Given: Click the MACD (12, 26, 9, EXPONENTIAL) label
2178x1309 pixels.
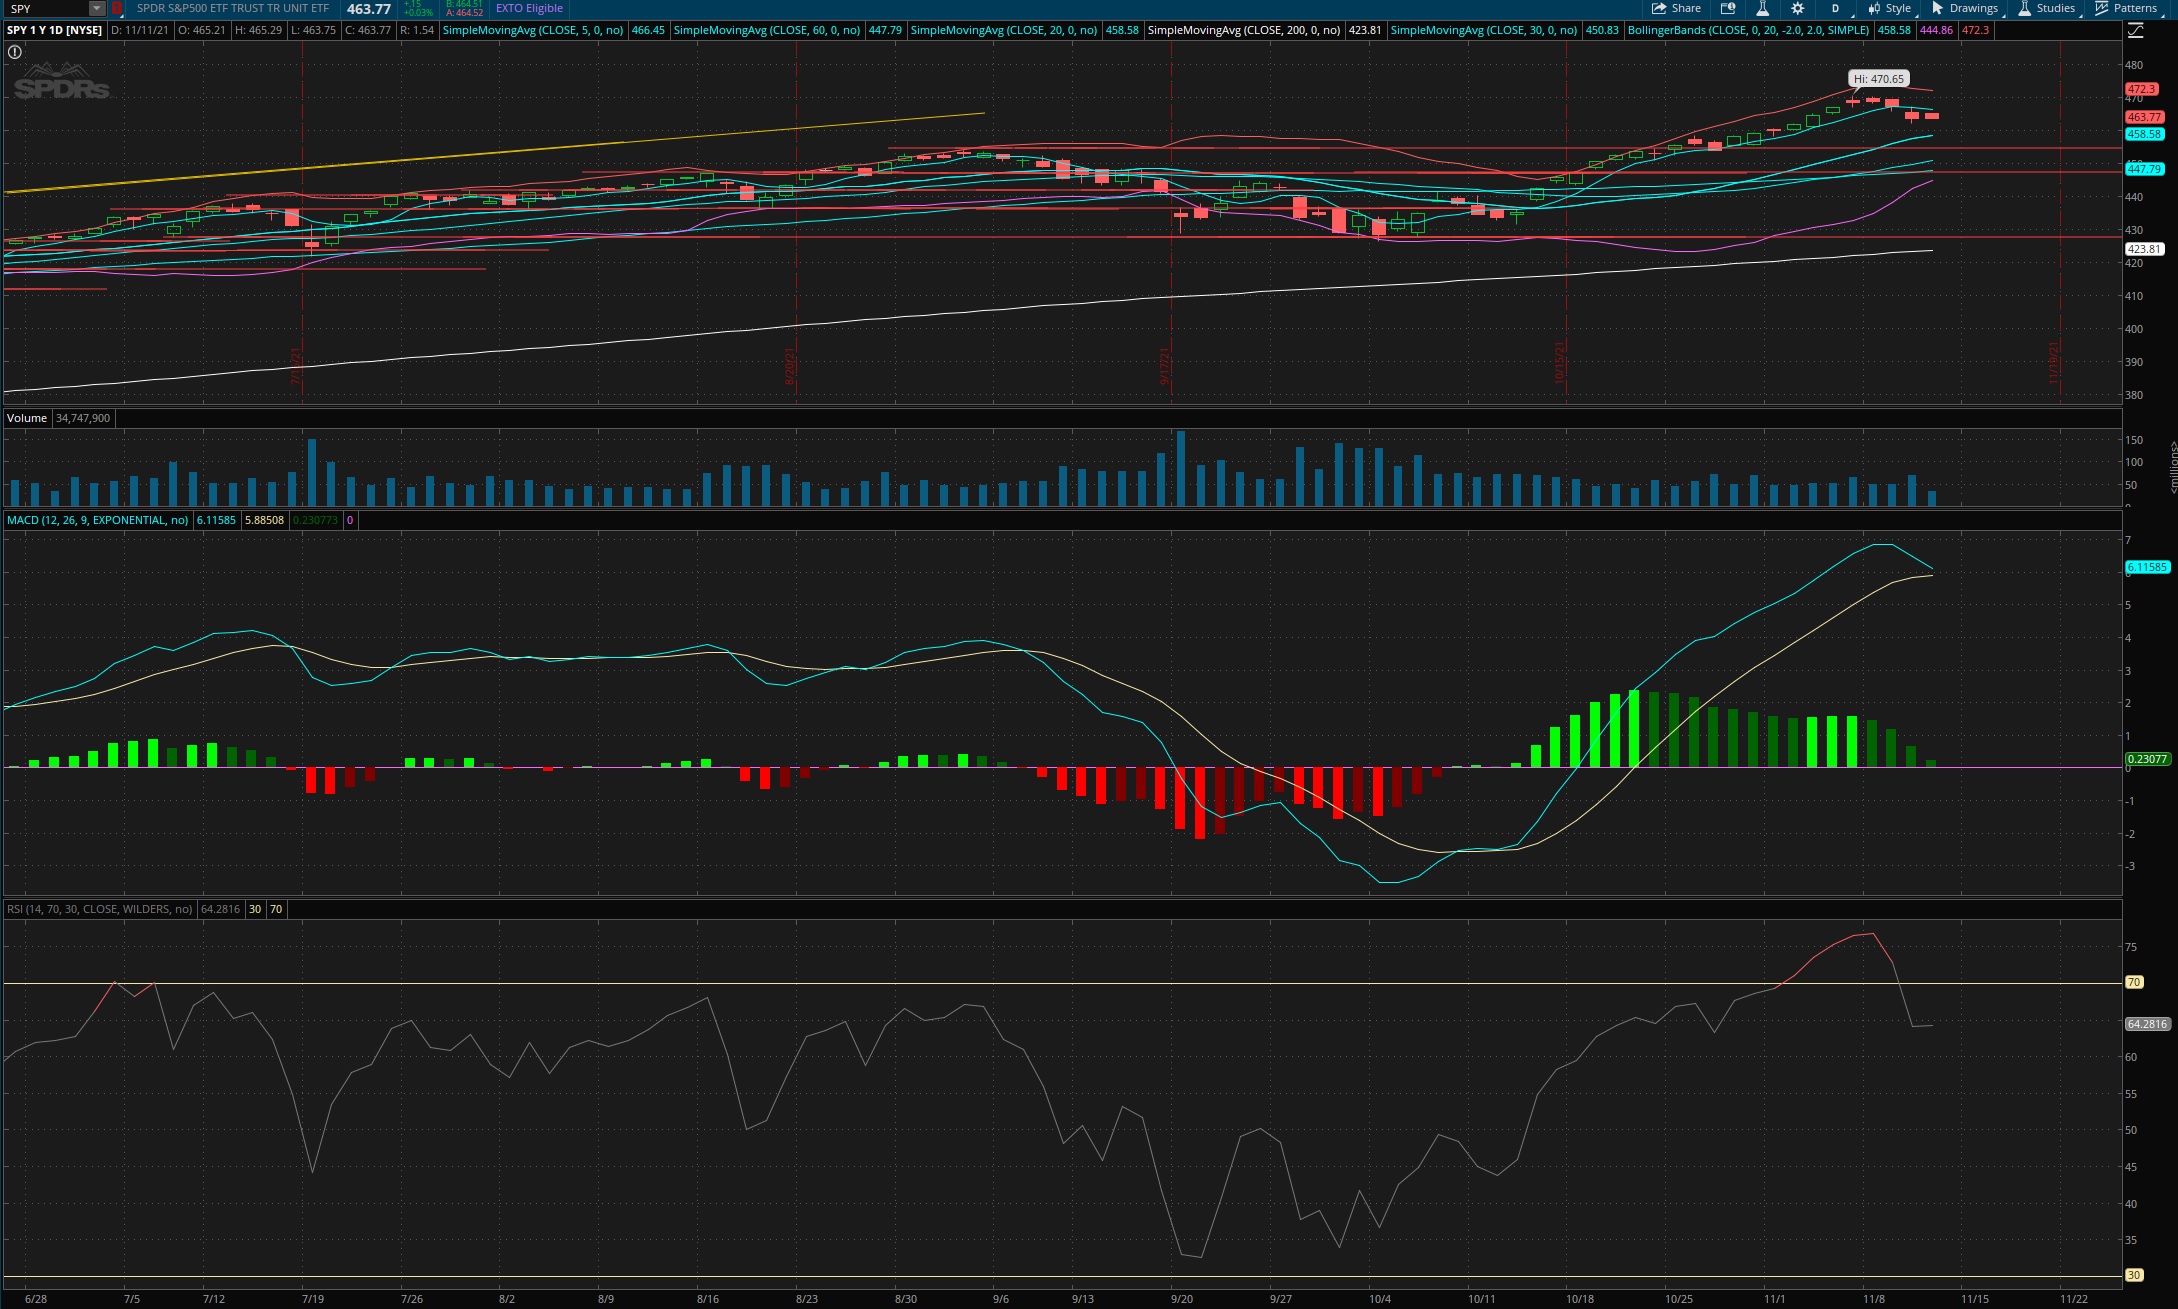Looking at the screenshot, I should (97, 520).
